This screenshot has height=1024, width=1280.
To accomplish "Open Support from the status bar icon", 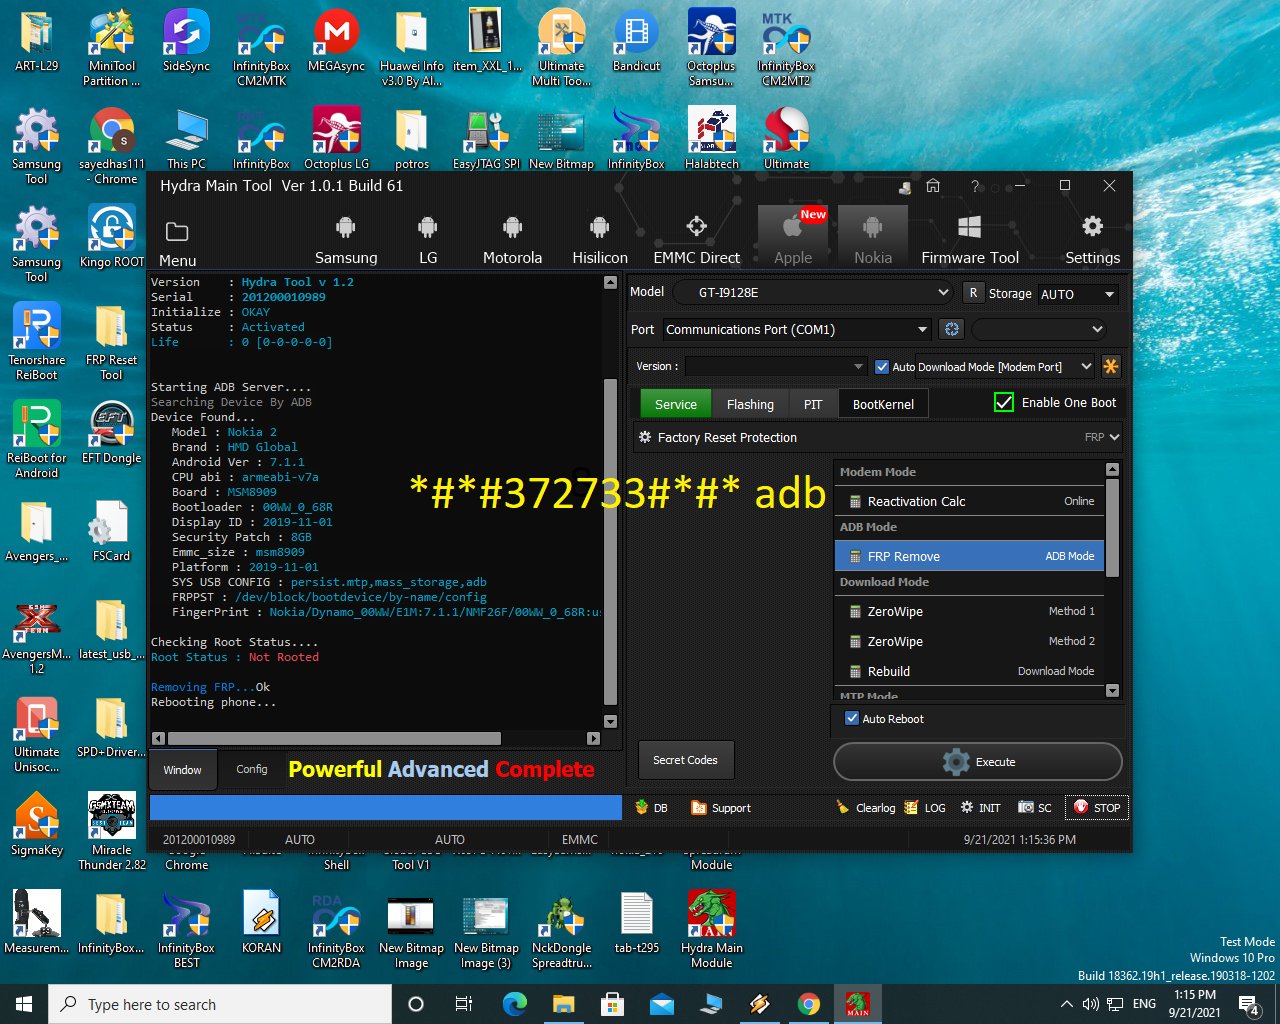I will pyautogui.click(x=698, y=807).
